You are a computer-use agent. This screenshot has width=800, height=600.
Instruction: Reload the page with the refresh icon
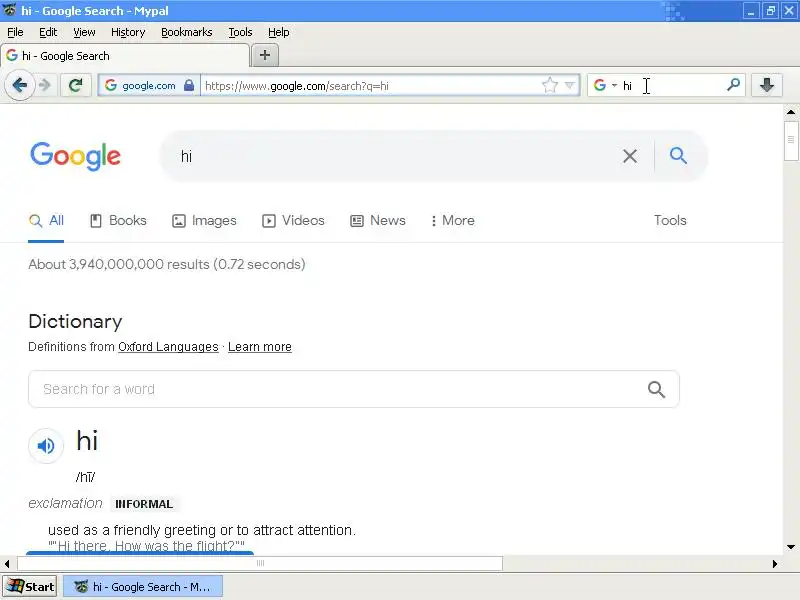pyautogui.click(x=76, y=85)
